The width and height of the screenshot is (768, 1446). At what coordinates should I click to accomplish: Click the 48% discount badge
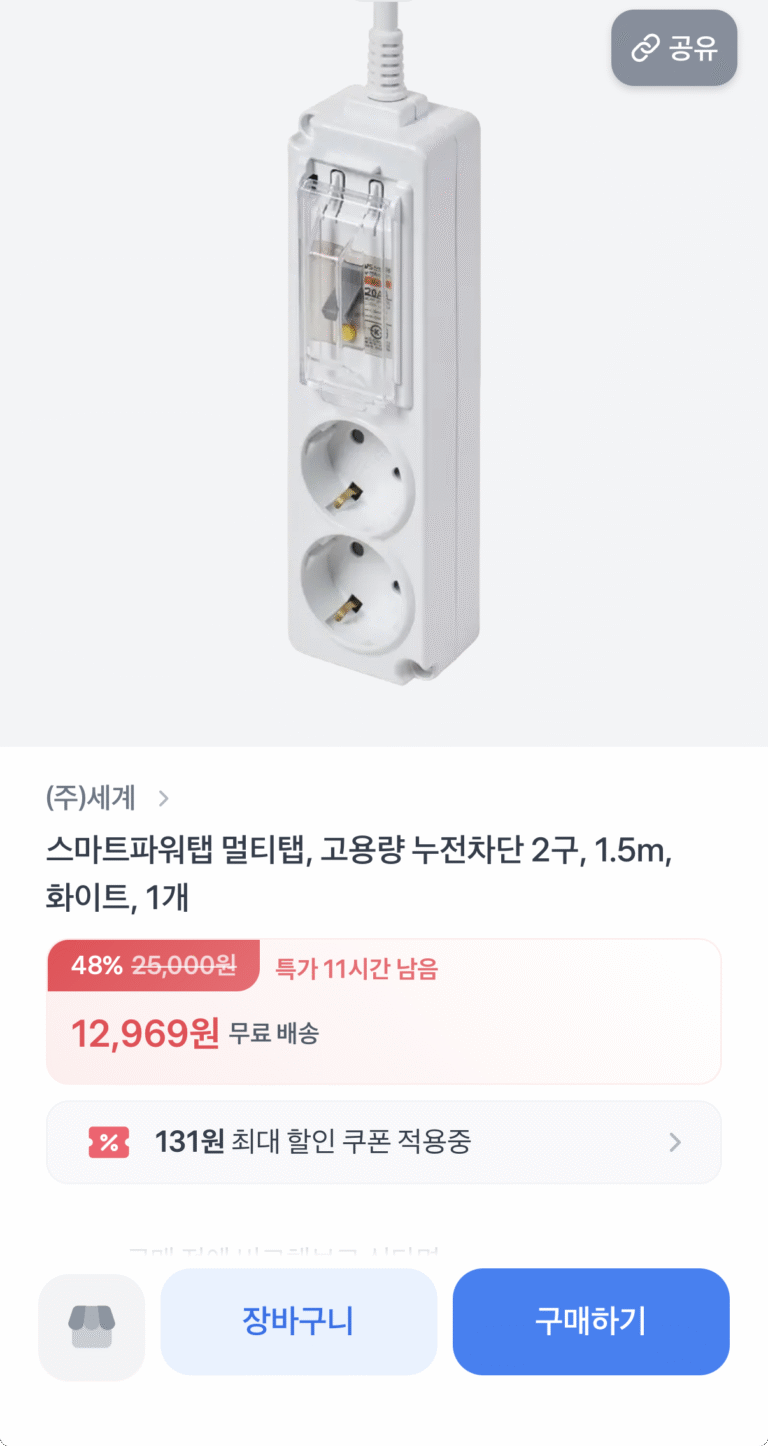pyautogui.click(x=97, y=966)
